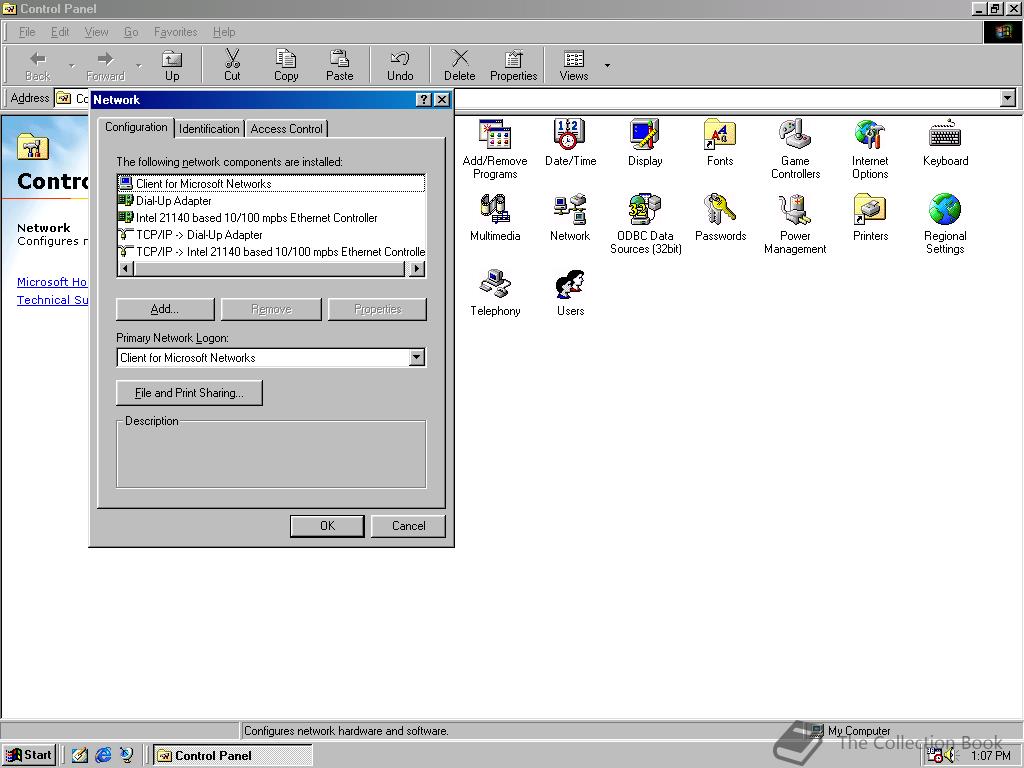This screenshot has height=768, width=1024.
Task: Select TCP/IP -> Dial-Up Adapter entry
Action: [271, 234]
